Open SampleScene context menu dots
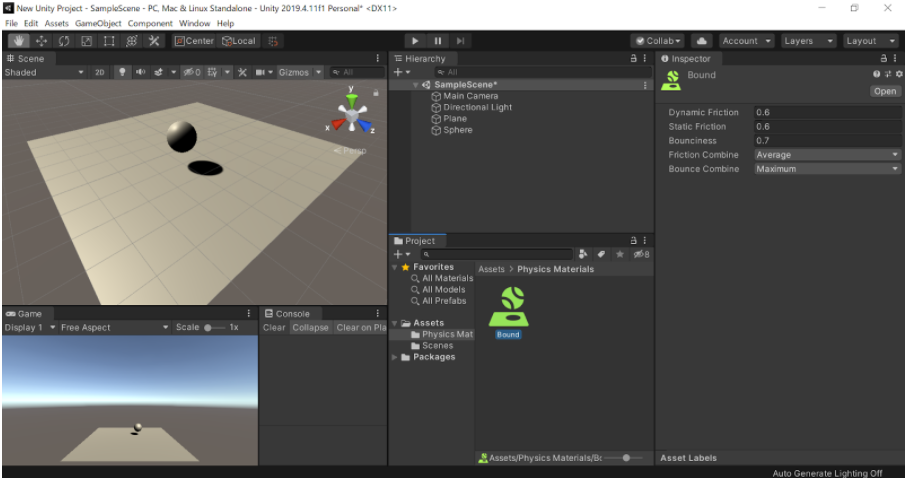This screenshot has height=482, width=909. (x=645, y=85)
